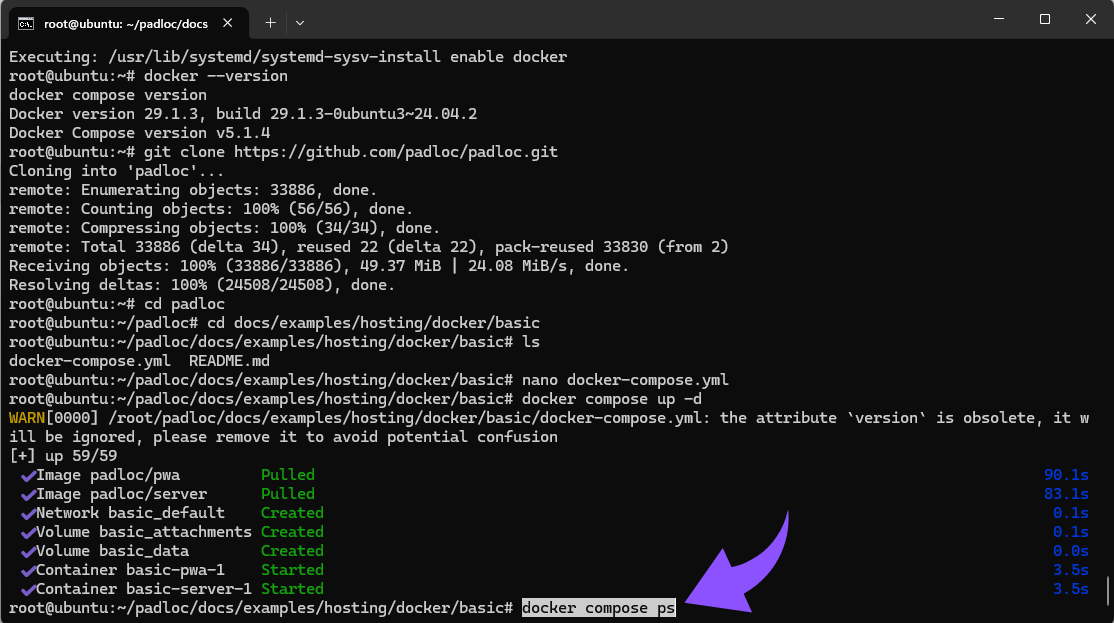
Task: Click the 'Created' status for Volume basic_attachments
Action: (x=292, y=532)
